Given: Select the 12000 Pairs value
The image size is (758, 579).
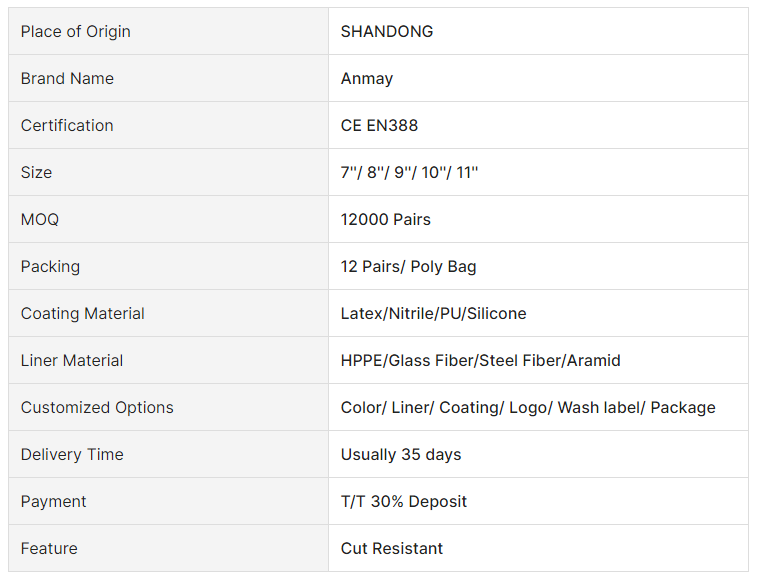Looking at the screenshot, I should coord(386,219).
